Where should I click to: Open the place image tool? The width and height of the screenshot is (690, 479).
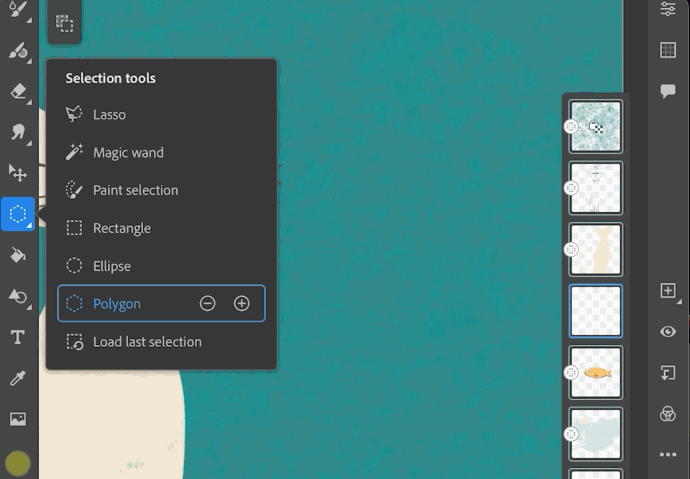(18, 419)
